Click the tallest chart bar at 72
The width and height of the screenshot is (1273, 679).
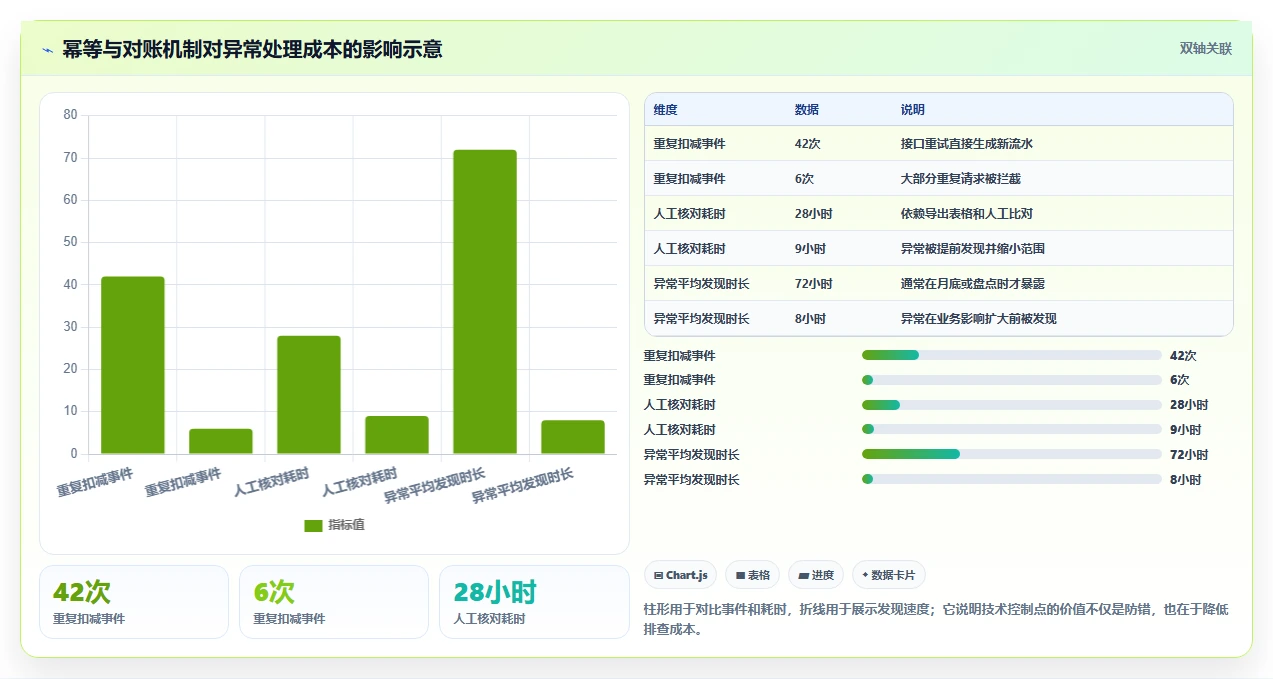point(485,302)
